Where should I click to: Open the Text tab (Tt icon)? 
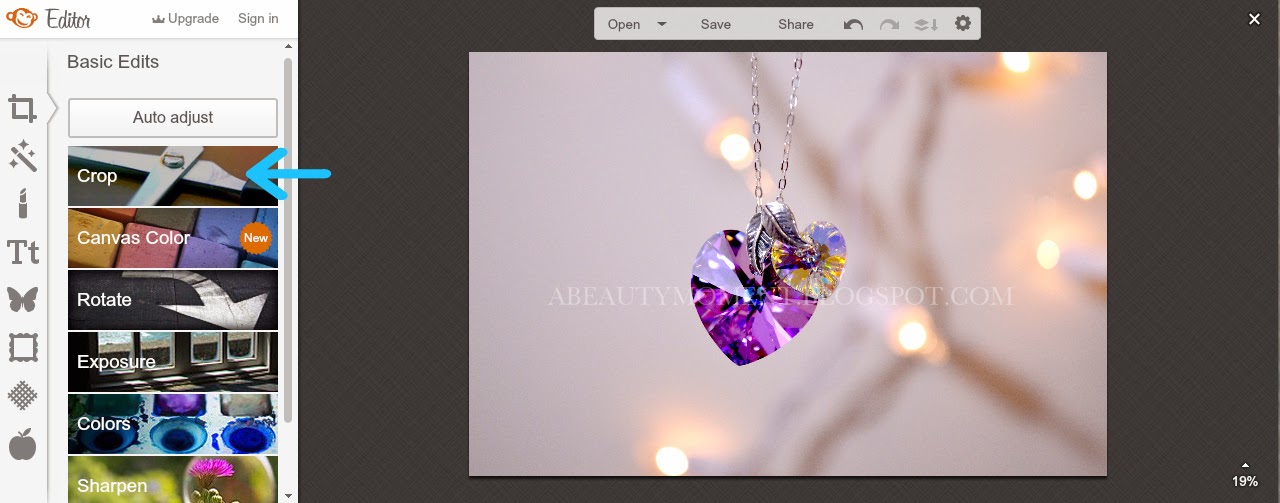coord(23,252)
